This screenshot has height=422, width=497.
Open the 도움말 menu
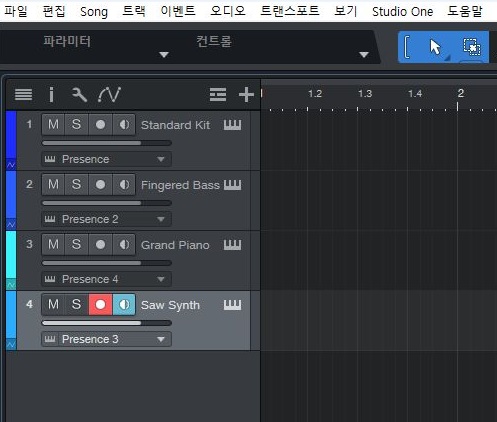[465, 11]
